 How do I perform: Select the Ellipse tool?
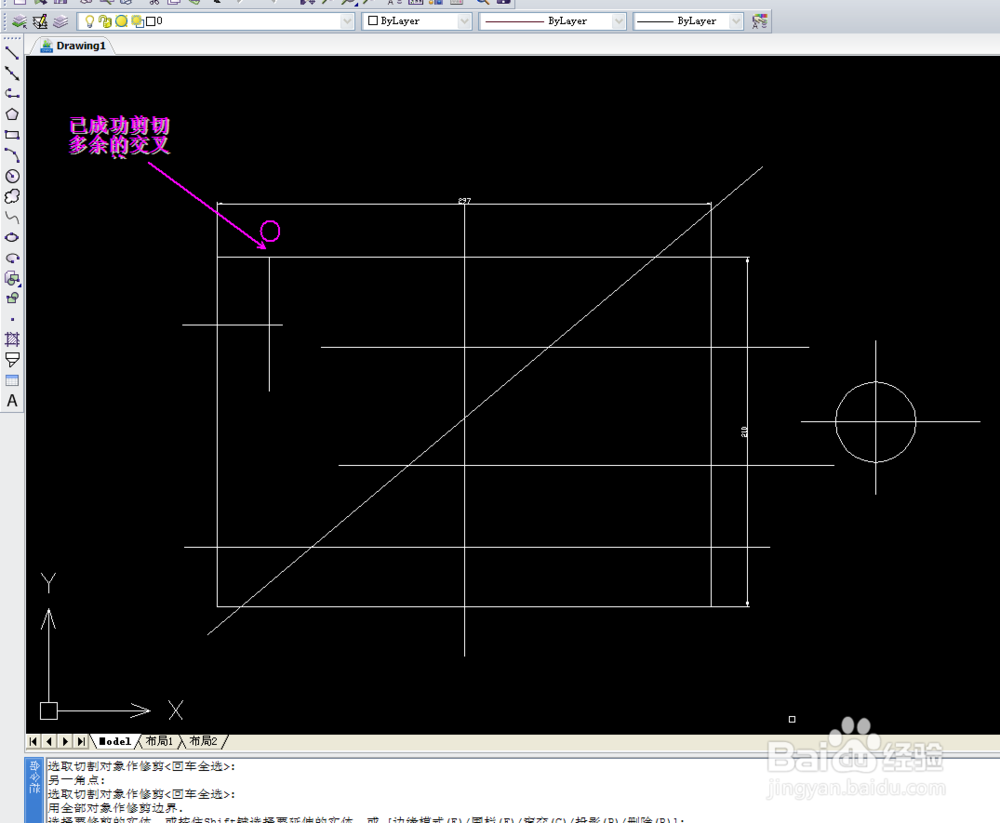click(x=11, y=237)
